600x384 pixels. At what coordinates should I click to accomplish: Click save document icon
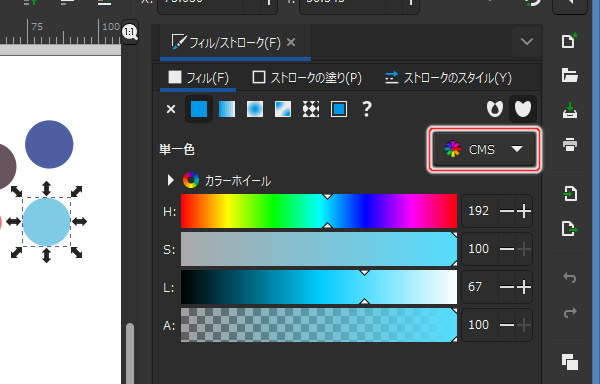click(x=569, y=110)
